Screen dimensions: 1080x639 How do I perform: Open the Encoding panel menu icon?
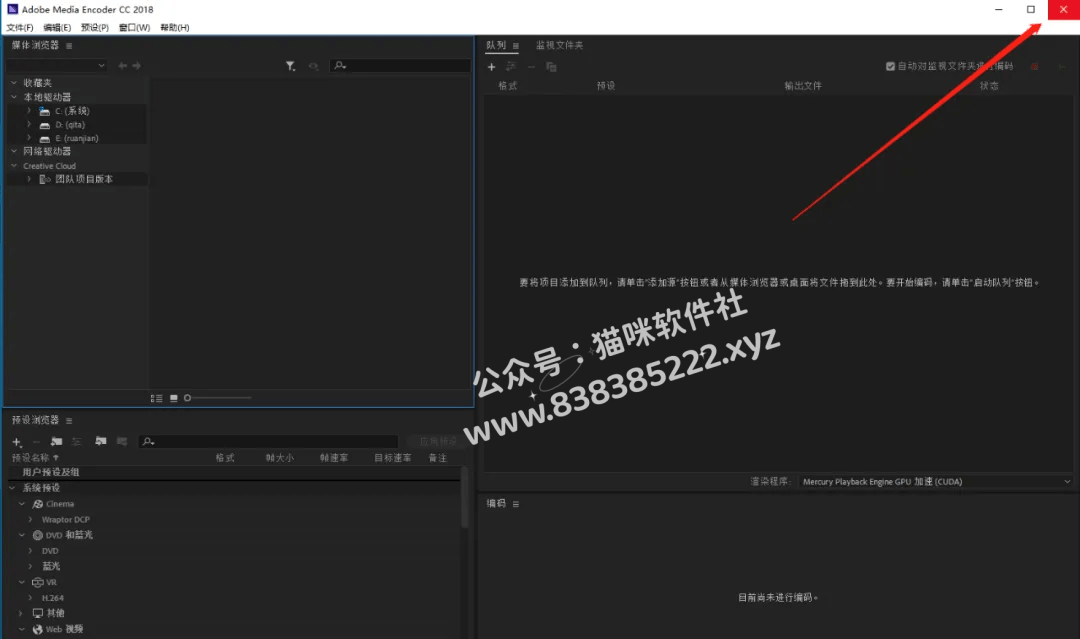515,504
